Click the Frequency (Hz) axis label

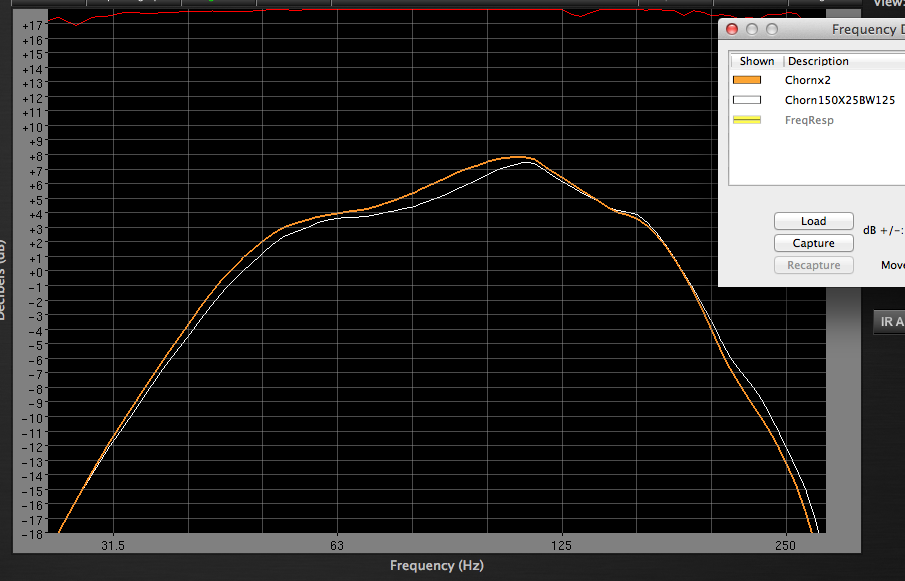click(437, 565)
